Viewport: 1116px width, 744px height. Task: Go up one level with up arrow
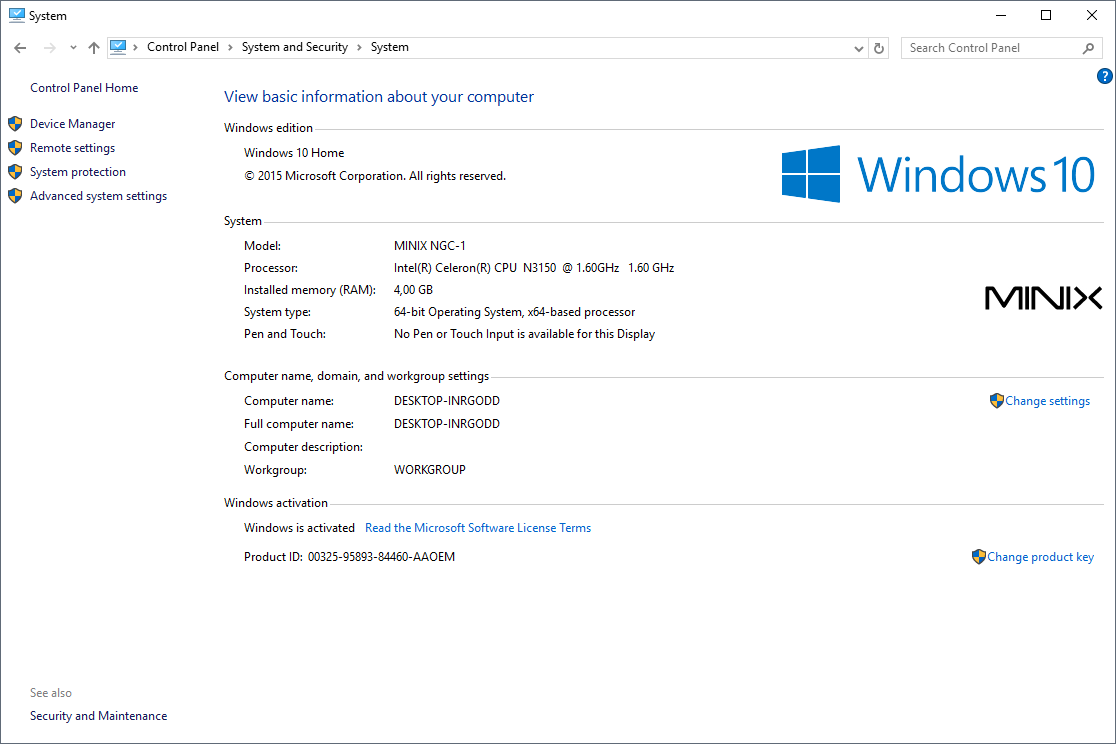(94, 48)
